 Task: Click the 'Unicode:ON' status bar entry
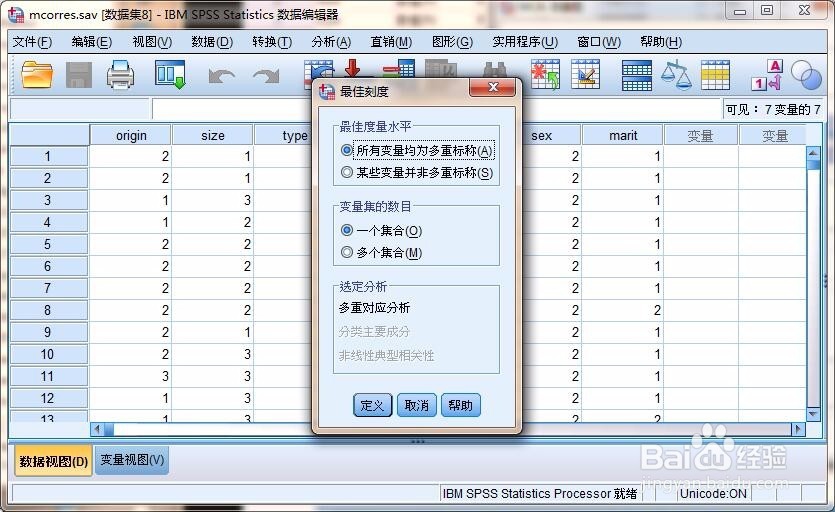[714, 494]
